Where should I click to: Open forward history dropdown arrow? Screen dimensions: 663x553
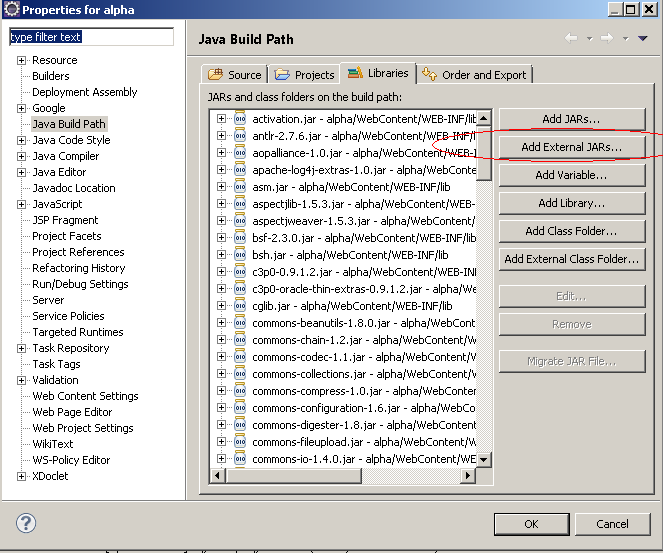pyautogui.click(x=626, y=39)
